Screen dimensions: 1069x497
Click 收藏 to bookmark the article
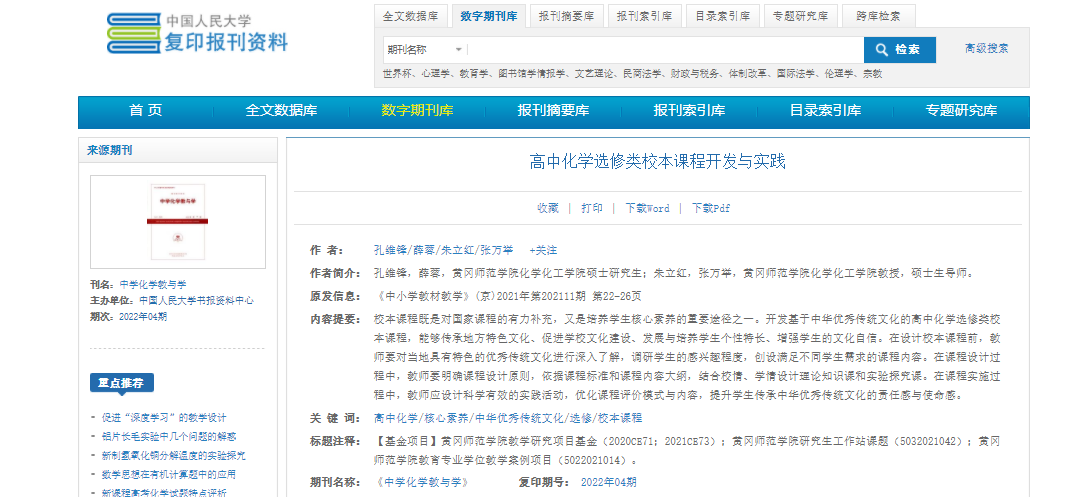pyautogui.click(x=547, y=208)
